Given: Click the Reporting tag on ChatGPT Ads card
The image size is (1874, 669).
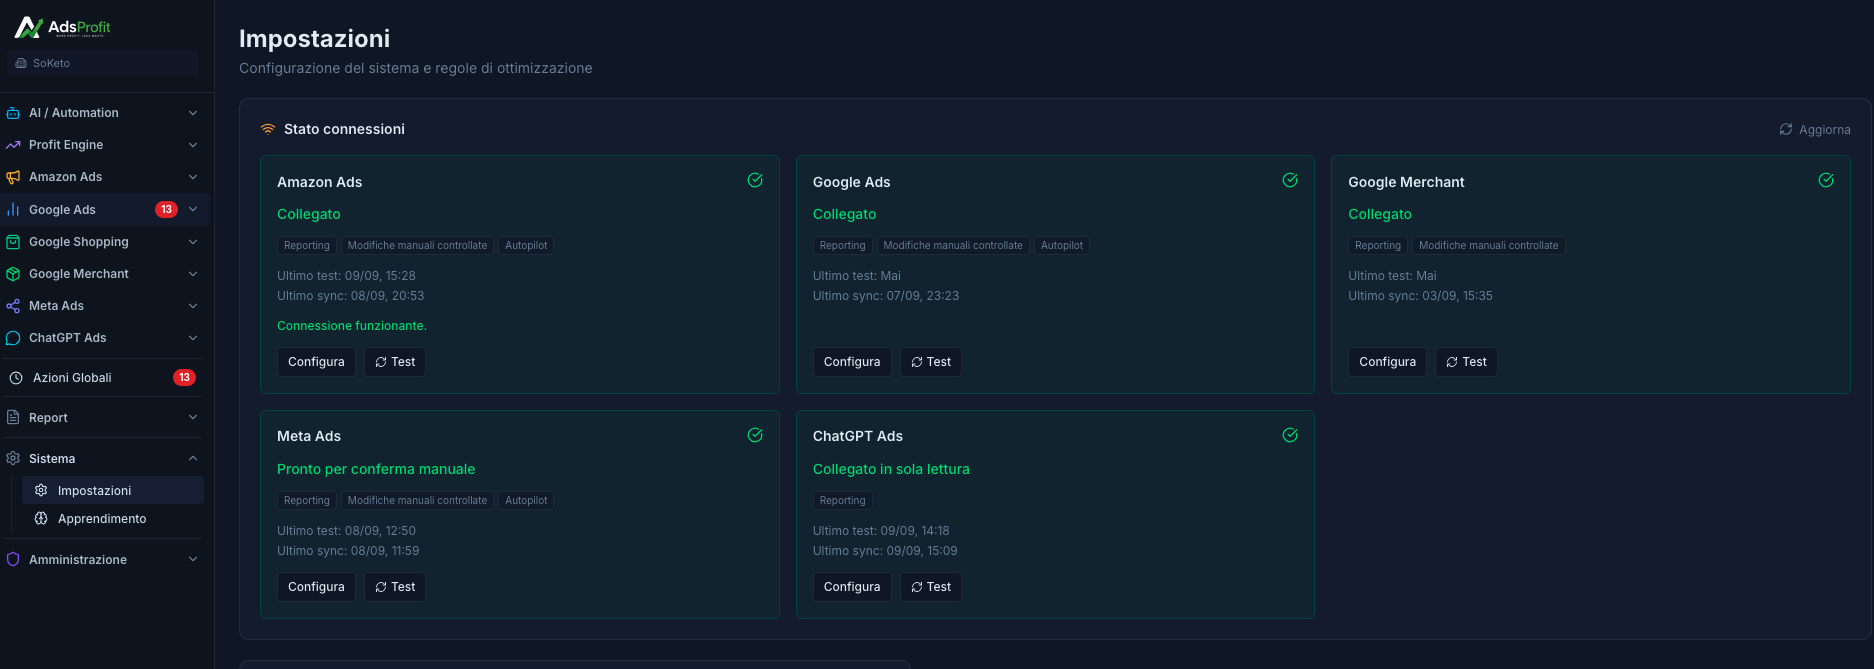Looking at the screenshot, I should (842, 501).
